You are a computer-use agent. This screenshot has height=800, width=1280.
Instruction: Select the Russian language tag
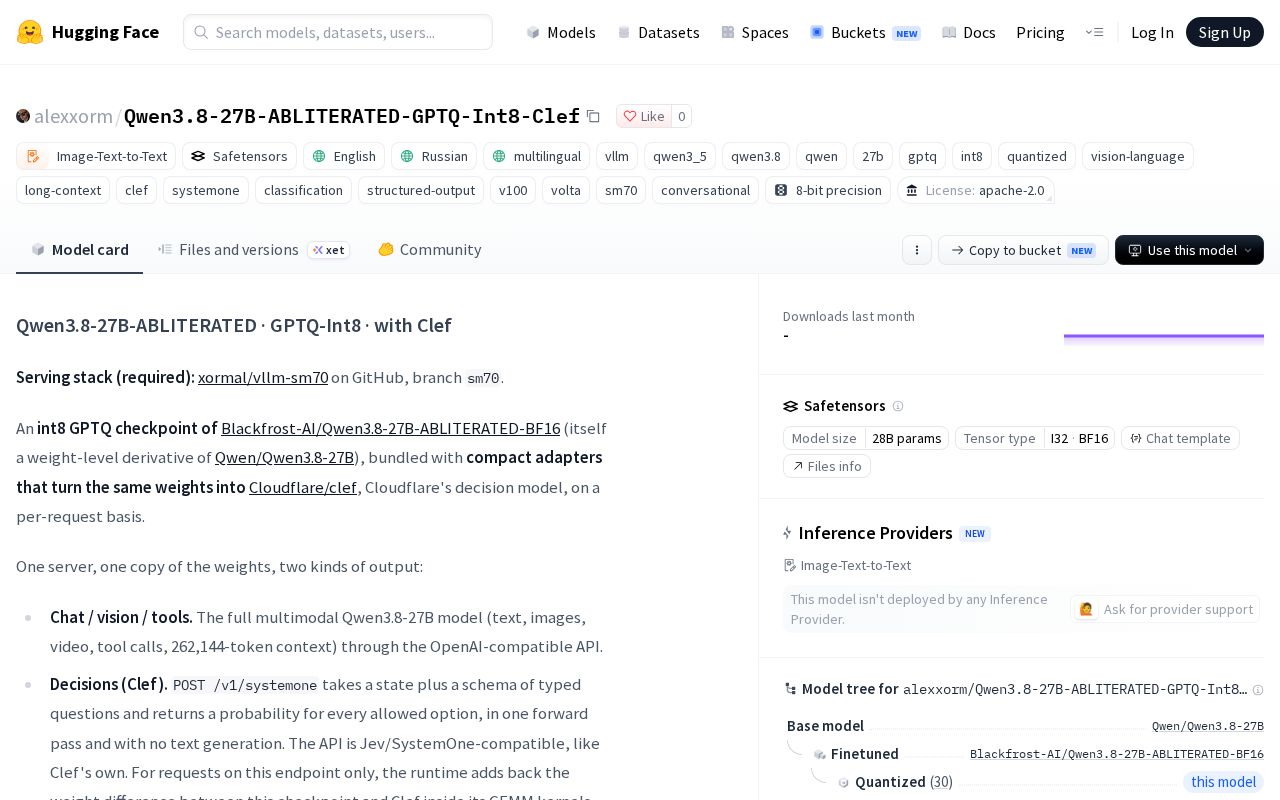(434, 156)
